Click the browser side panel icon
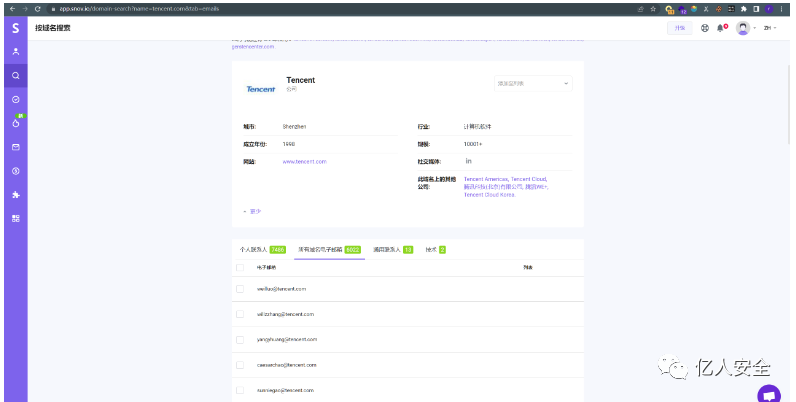The width and height of the screenshot is (796, 402). click(756, 9)
